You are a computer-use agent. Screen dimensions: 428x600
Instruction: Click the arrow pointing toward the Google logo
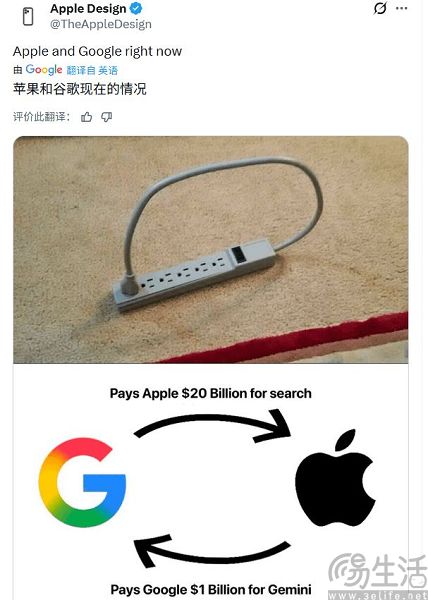(x=212, y=551)
